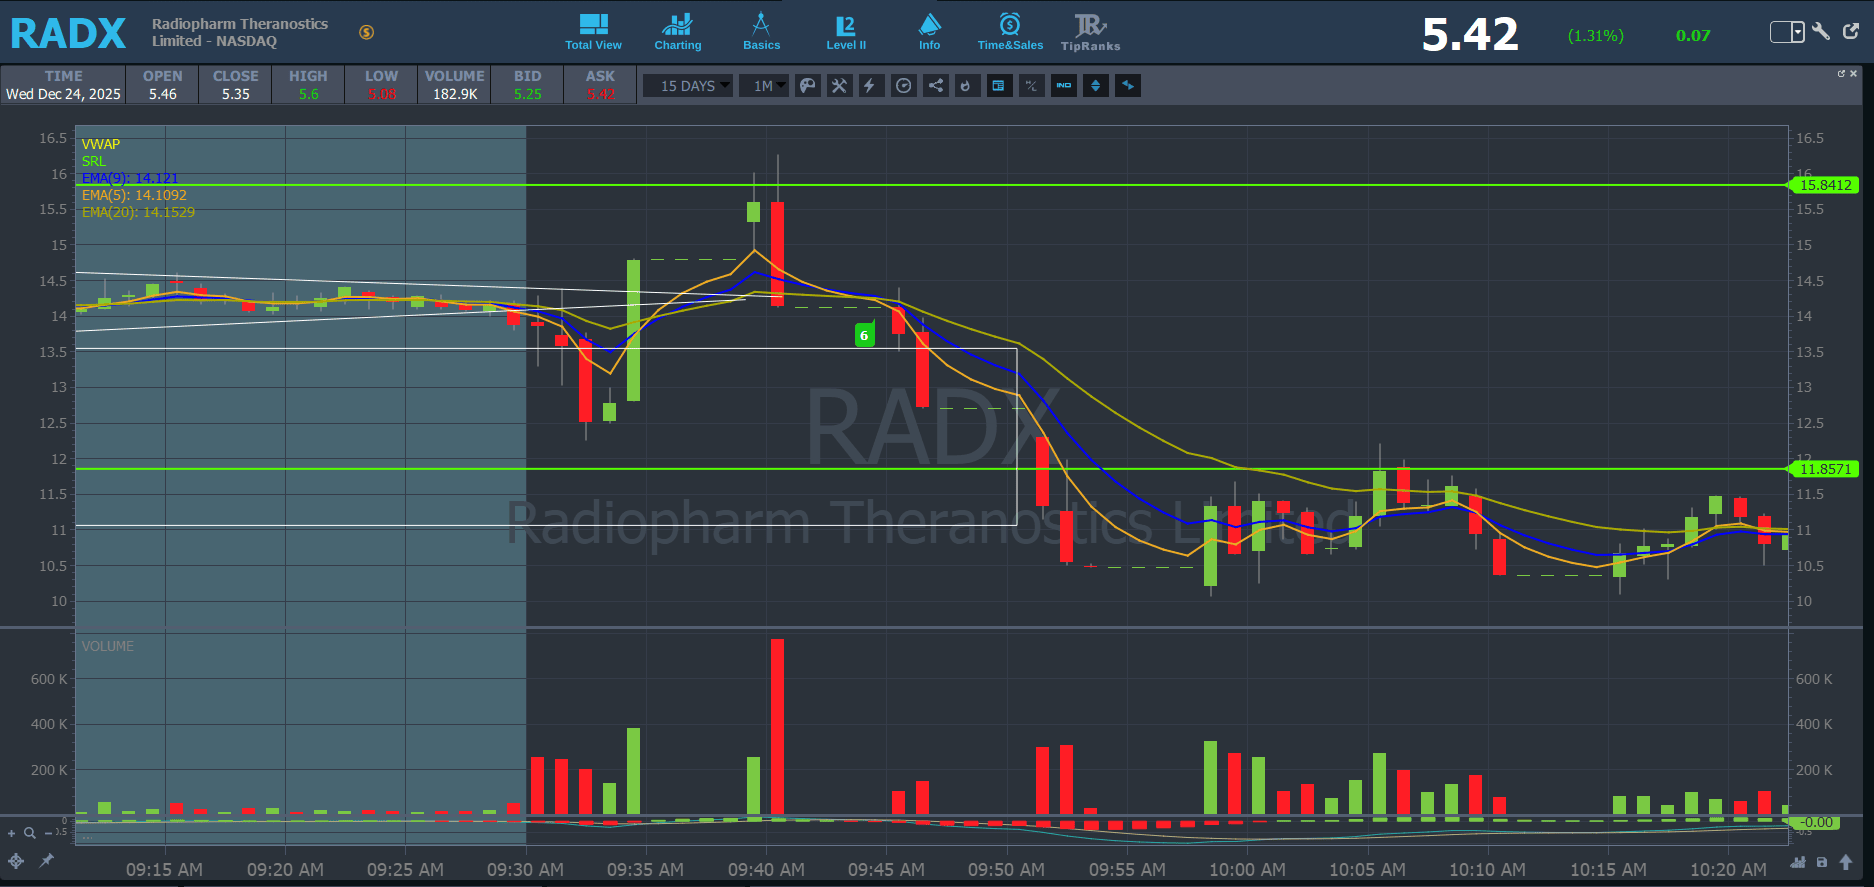Click the pin icon at bottom left
Image resolution: width=1874 pixels, height=887 pixels.
[46, 860]
